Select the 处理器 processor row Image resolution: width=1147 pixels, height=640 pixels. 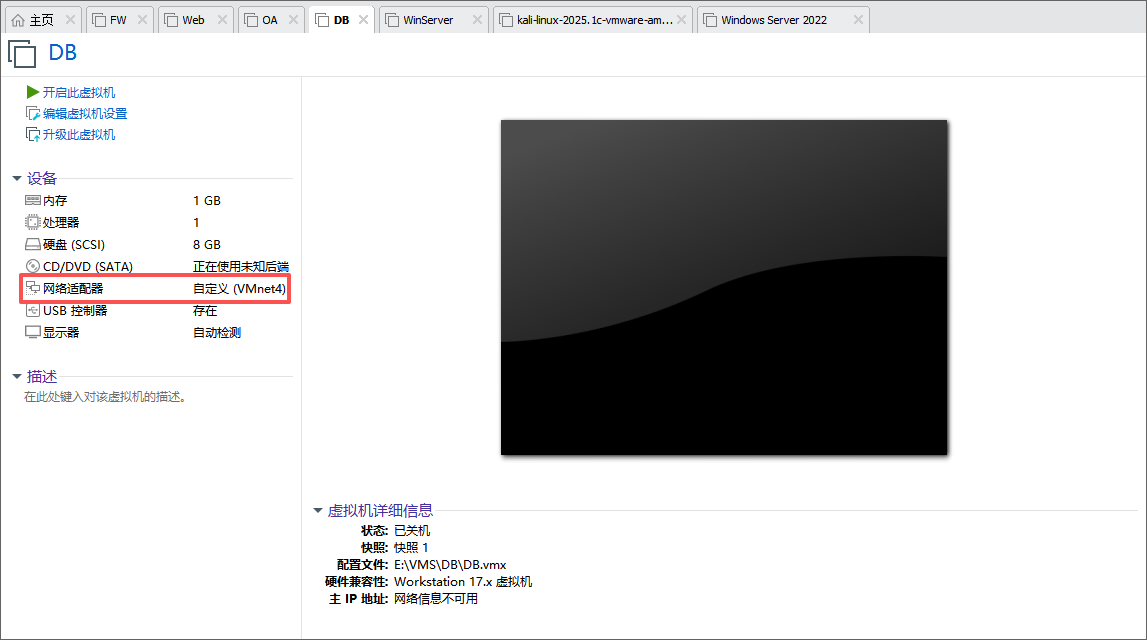(157, 222)
